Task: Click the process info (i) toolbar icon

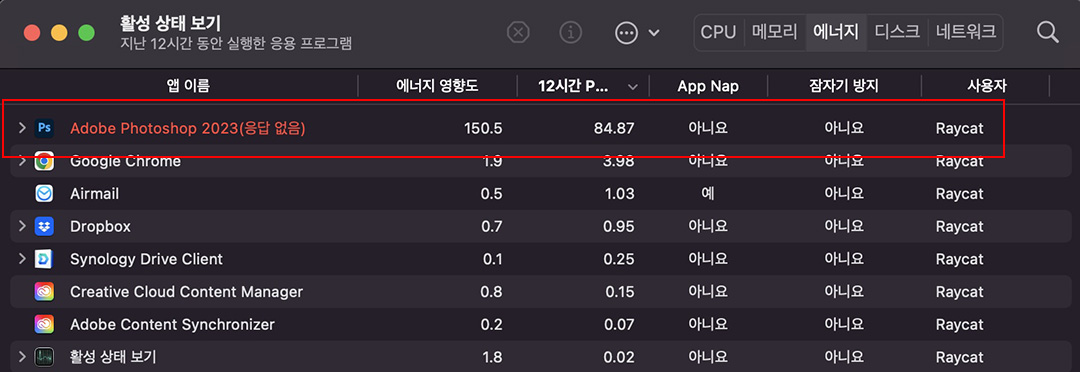Action: [x=571, y=32]
